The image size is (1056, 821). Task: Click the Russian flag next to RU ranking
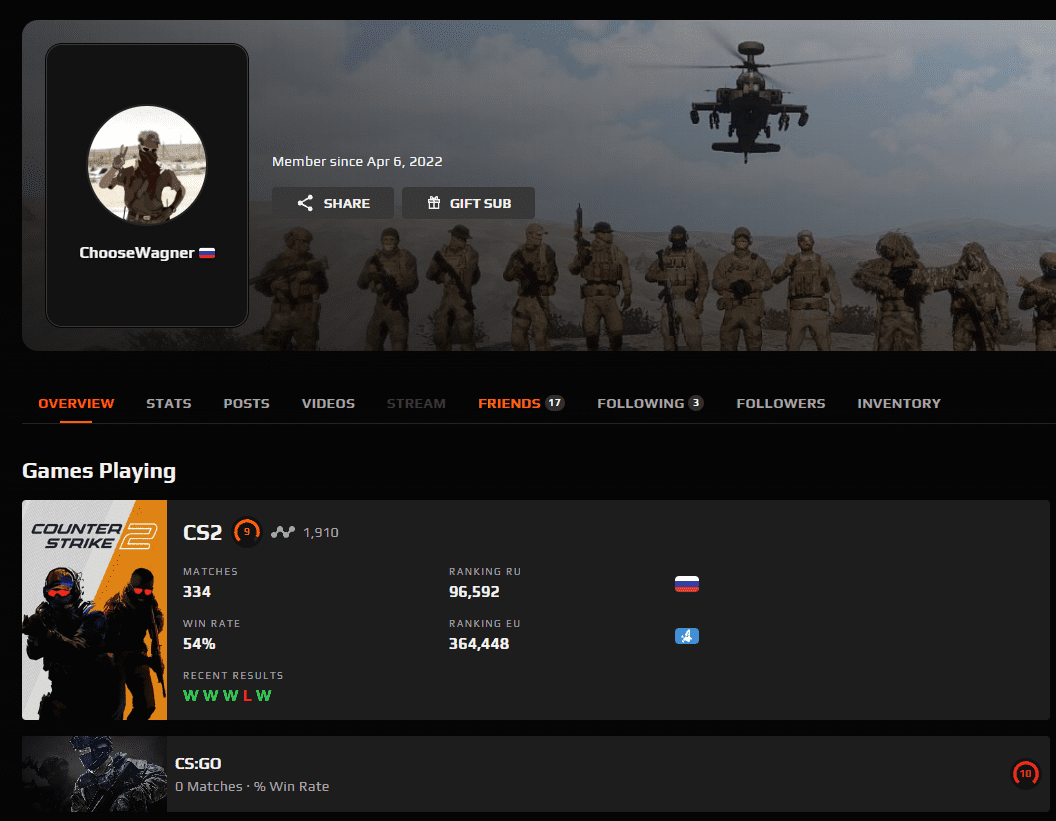tap(686, 584)
